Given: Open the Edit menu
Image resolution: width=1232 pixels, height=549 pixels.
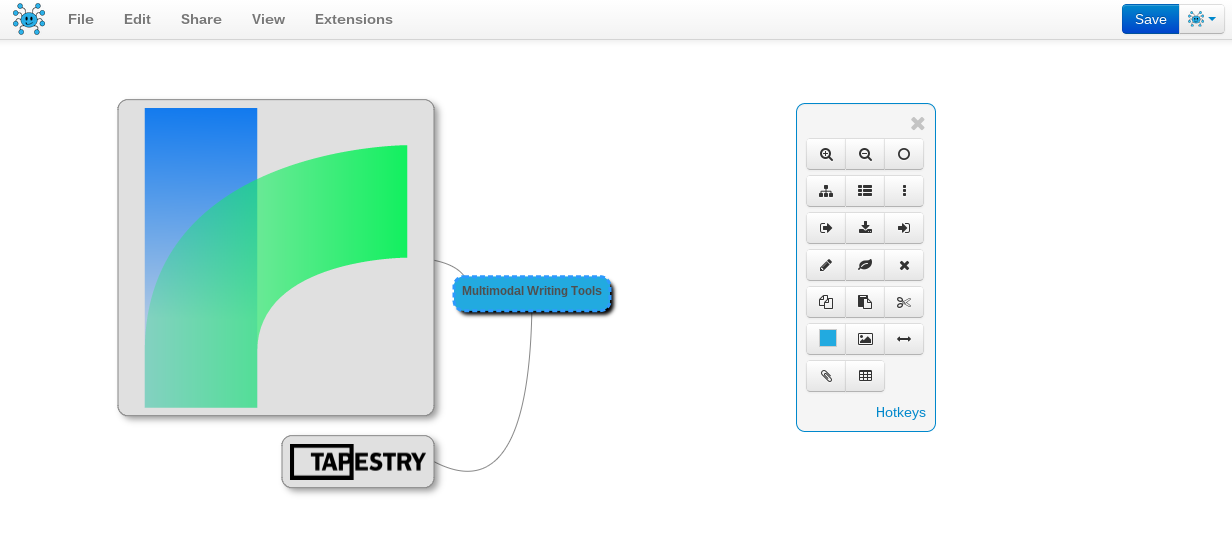Looking at the screenshot, I should (137, 19).
